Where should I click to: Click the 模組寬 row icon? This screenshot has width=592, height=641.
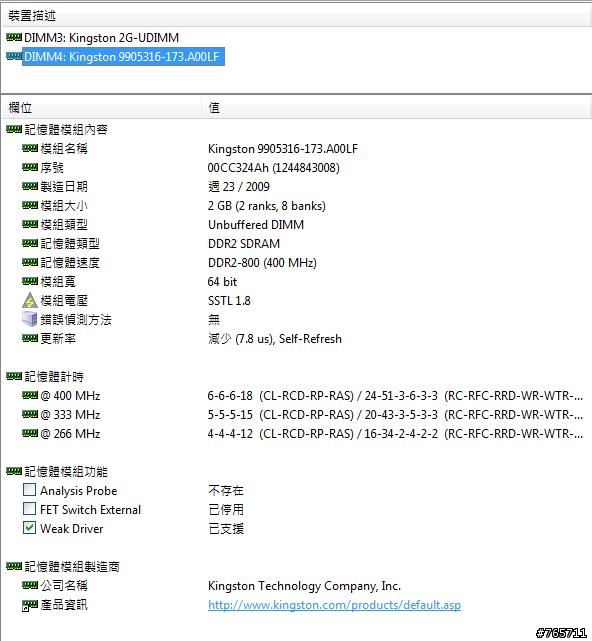[30, 282]
